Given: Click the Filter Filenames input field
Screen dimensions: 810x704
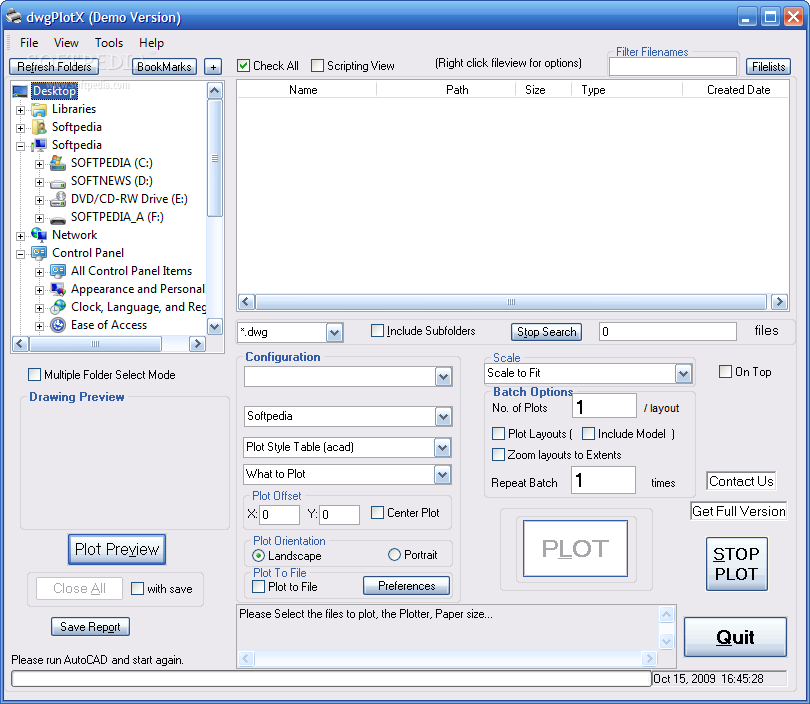Looking at the screenshot, I should point(673,67).
